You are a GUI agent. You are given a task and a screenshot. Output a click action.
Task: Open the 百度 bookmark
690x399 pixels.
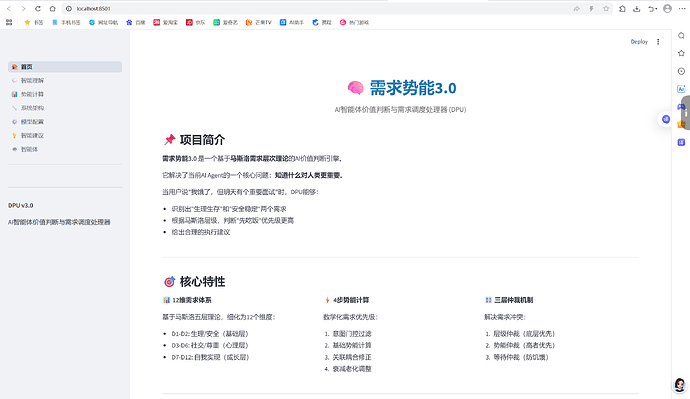tap(136, 22)
